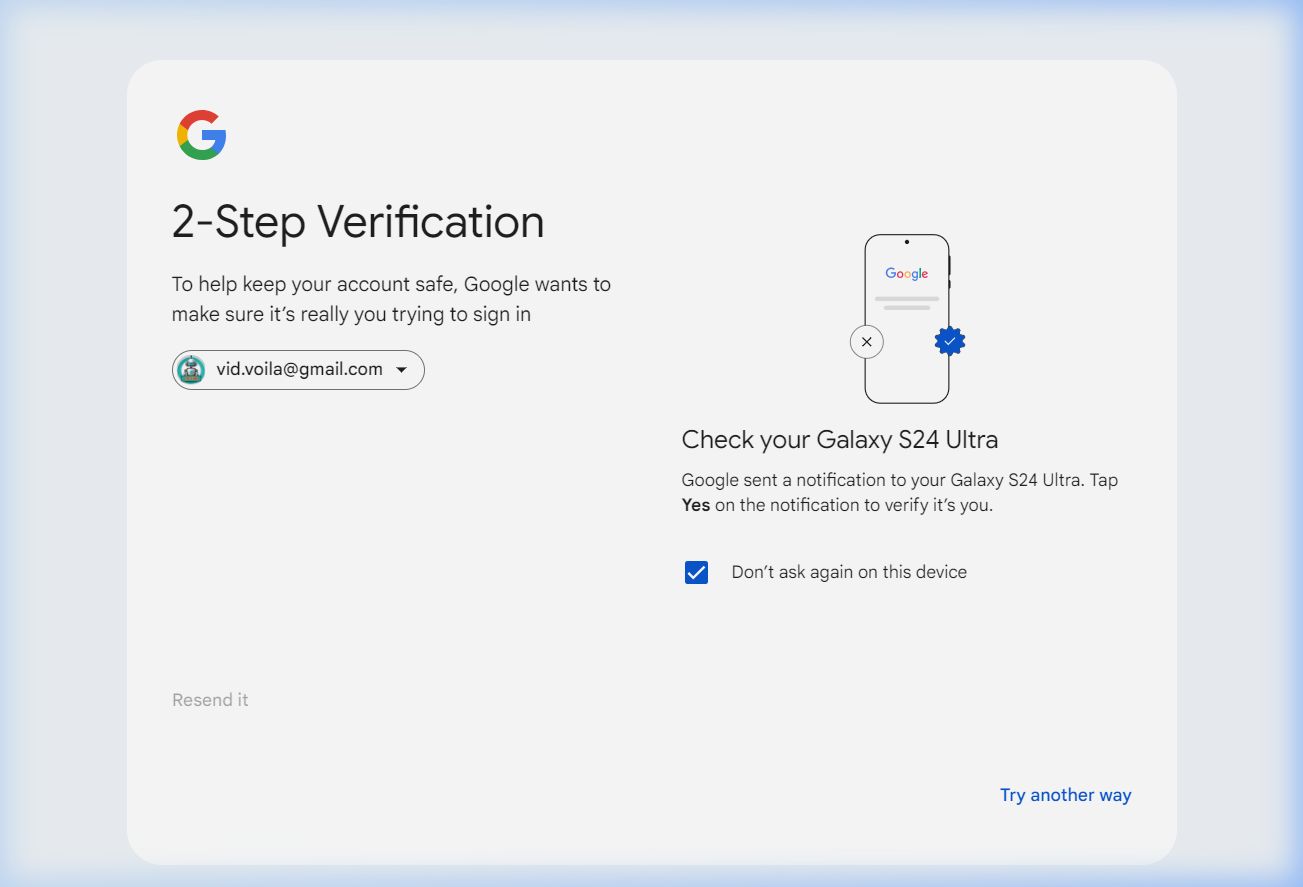This screenshot has width=1303, height=887.
Task: Click the account avatar picture
Action: (x=191, y=370)
